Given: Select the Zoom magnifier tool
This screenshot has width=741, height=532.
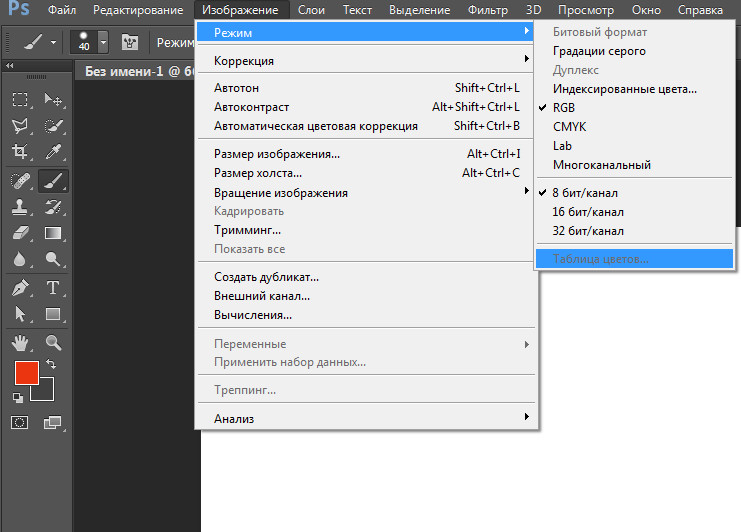Looking at the screenshot, I should pos(53,343).
